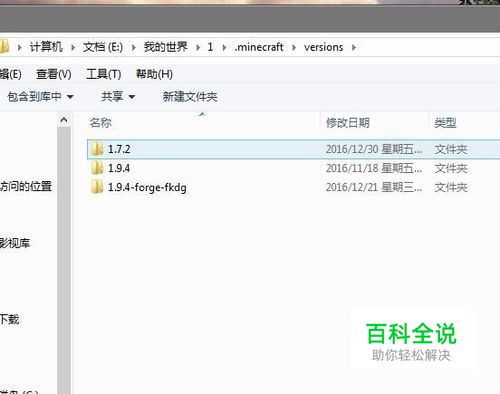This screenshot has width=500, height=394.
Task: Navigate to 文档 (E:) breadcrumb
Action: pos(103,47)
